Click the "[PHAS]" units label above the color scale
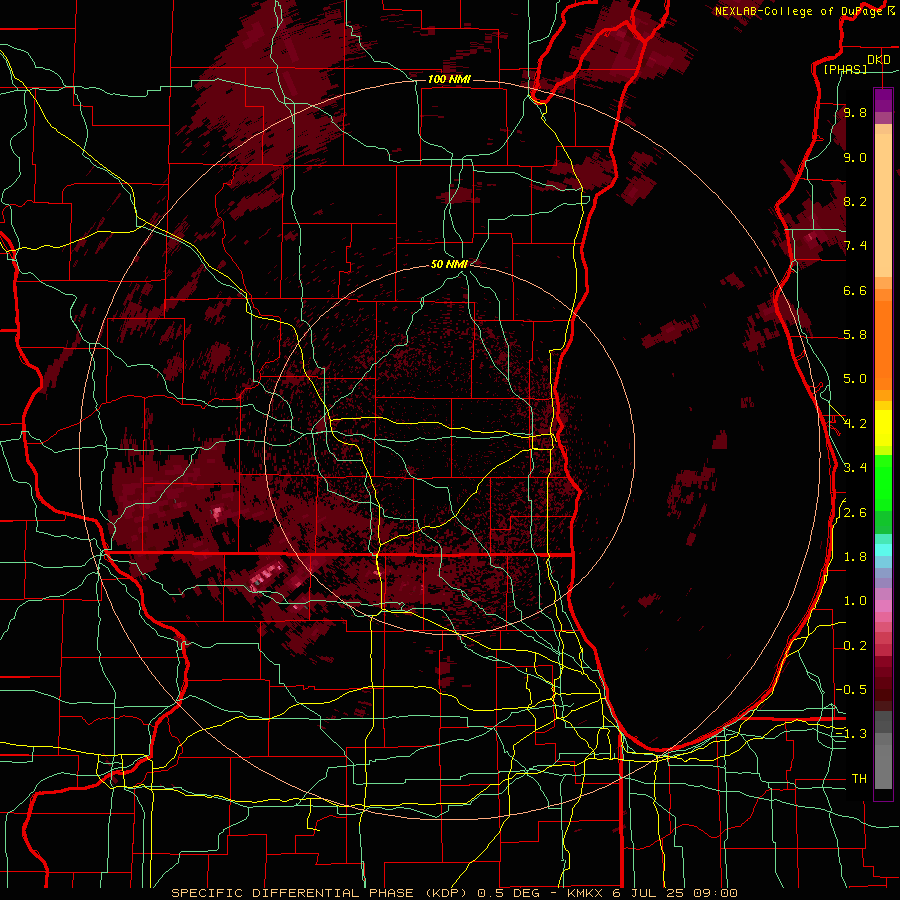Screen dimensions: 900x900 (x=845, y=69)
